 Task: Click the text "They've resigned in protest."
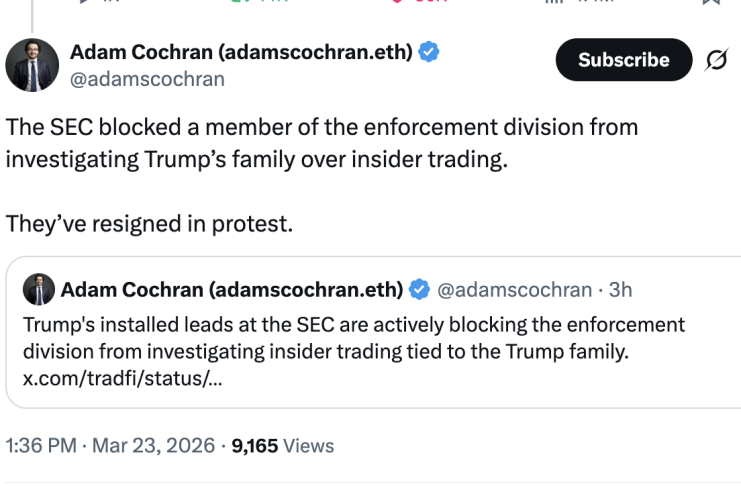150,223
